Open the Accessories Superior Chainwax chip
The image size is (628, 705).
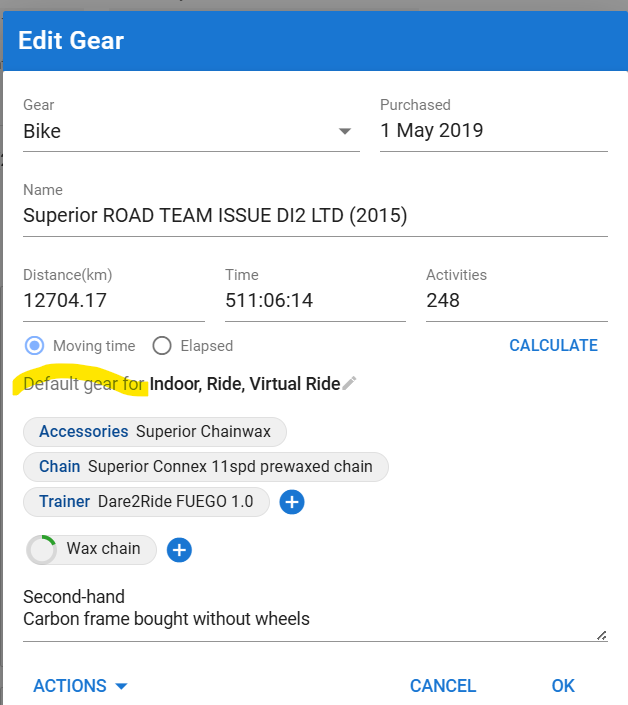pos(155,432)
